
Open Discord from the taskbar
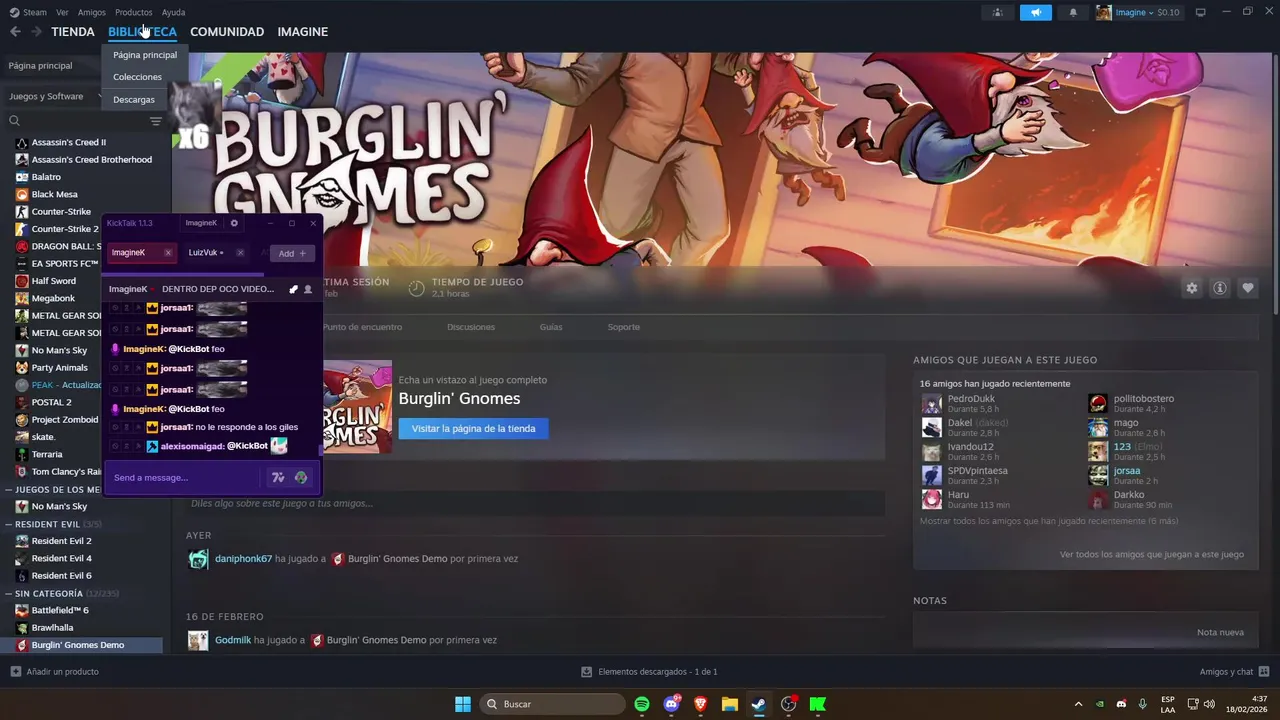[672, 704]
